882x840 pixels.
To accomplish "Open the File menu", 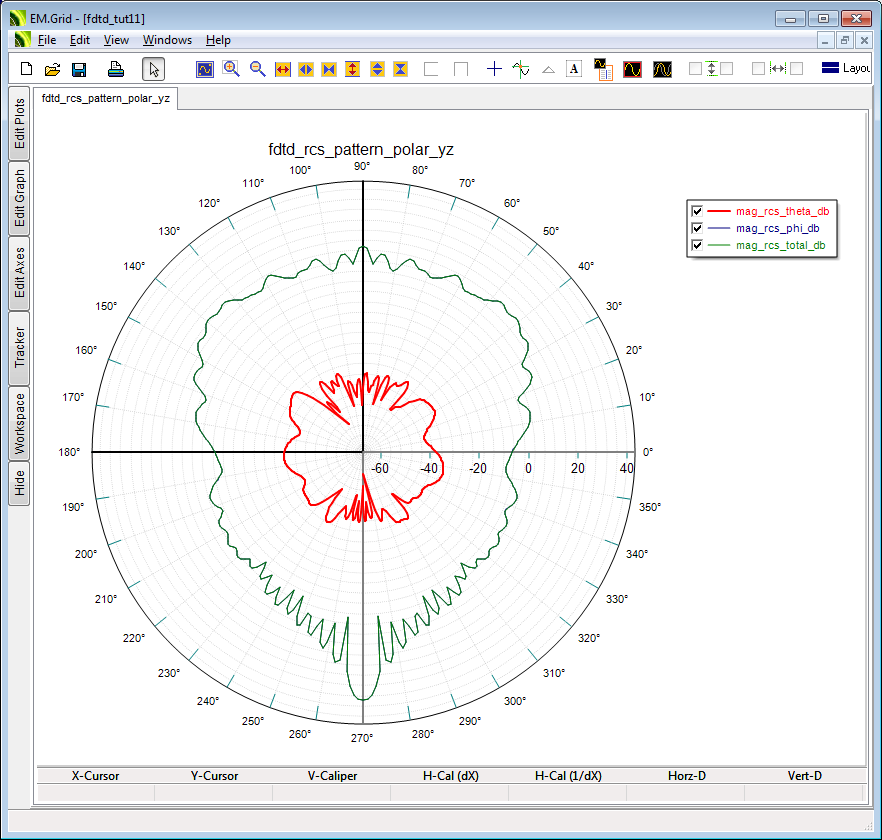I will [x=47, y=40].
